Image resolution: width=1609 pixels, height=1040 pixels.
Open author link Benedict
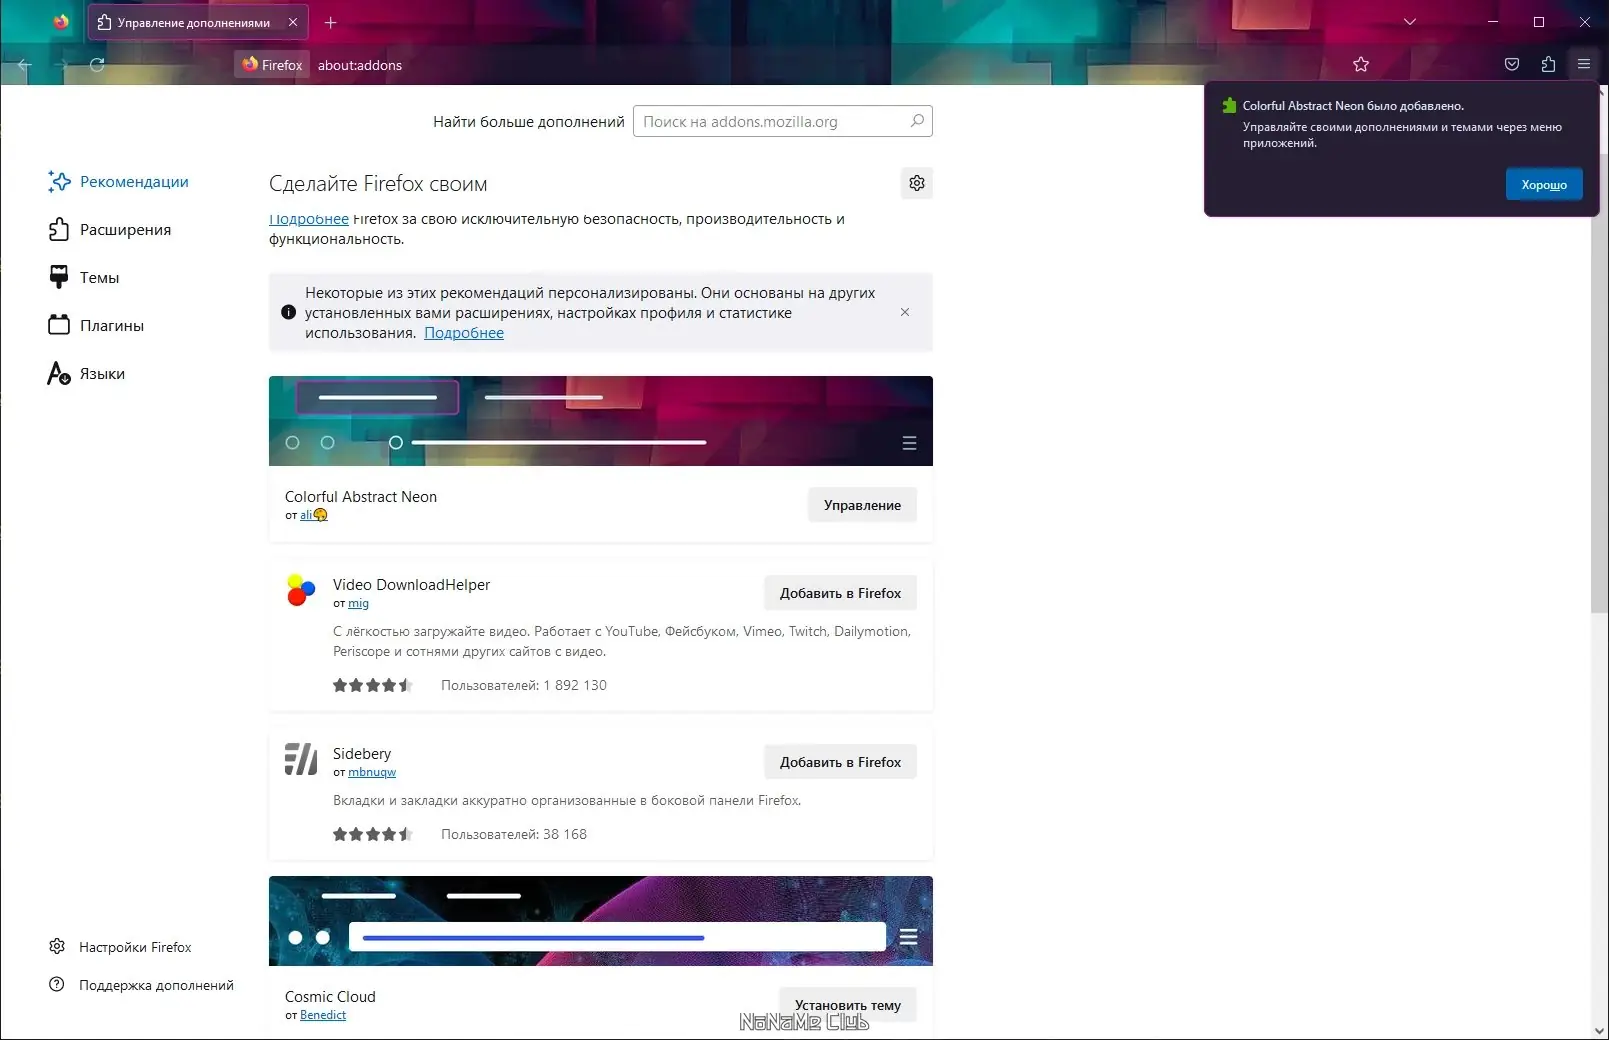323,1015
